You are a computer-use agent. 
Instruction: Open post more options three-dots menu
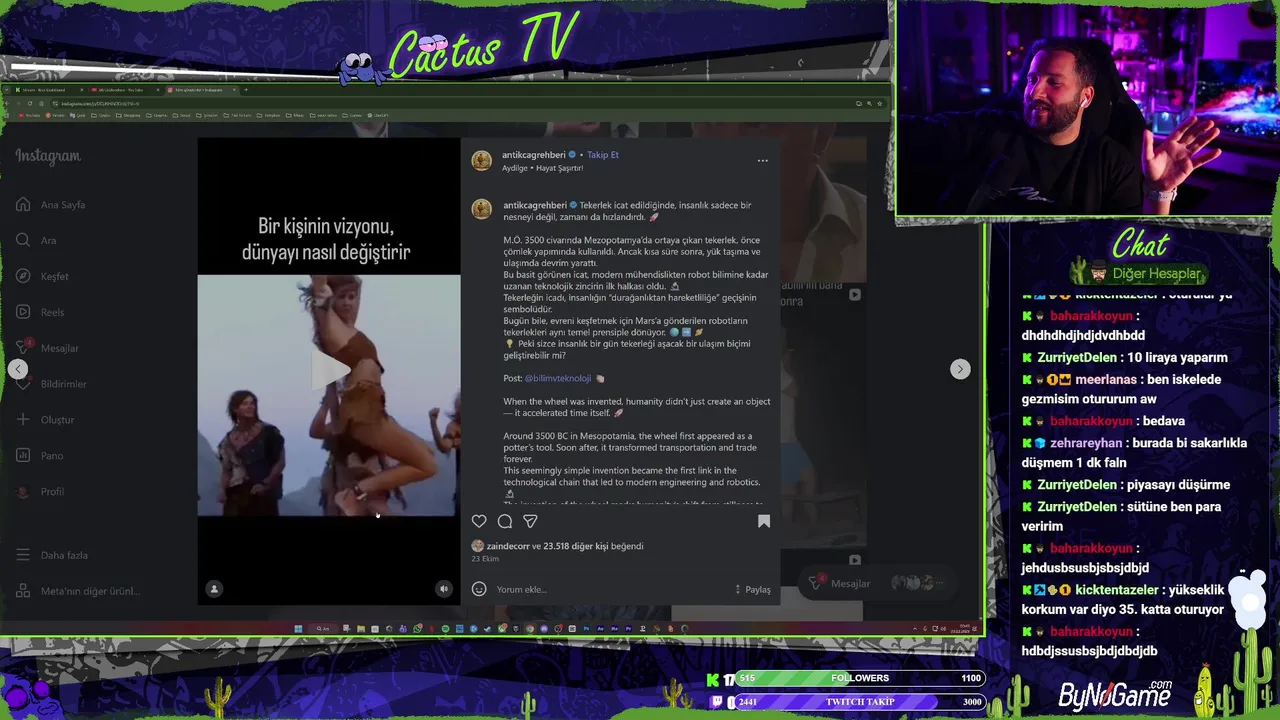click(x=762, y=160)
